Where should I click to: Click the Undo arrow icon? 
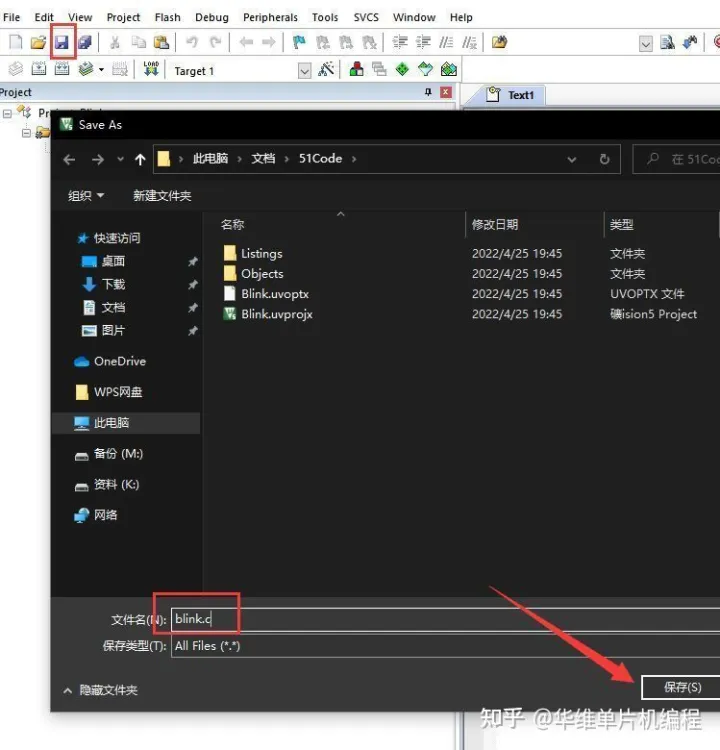192,42
